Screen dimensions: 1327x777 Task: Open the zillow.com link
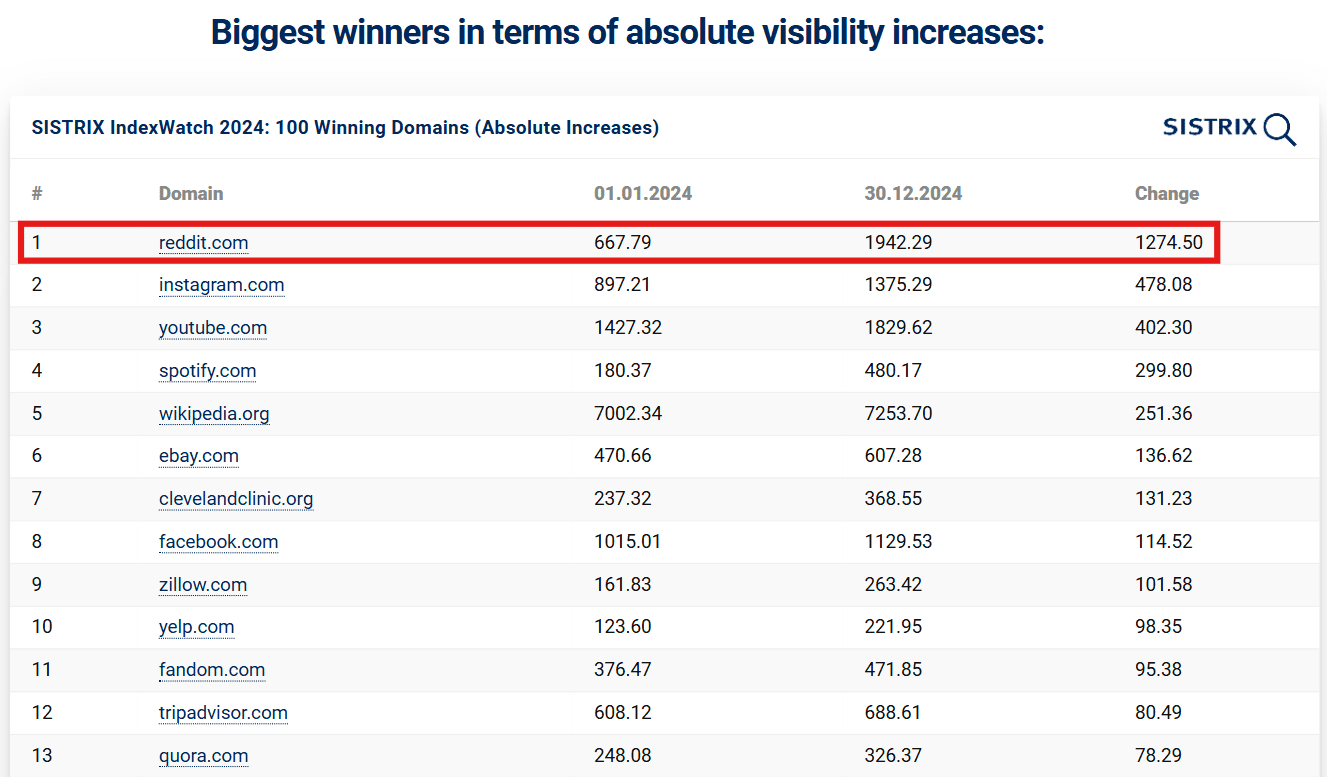tap(202, 585)
